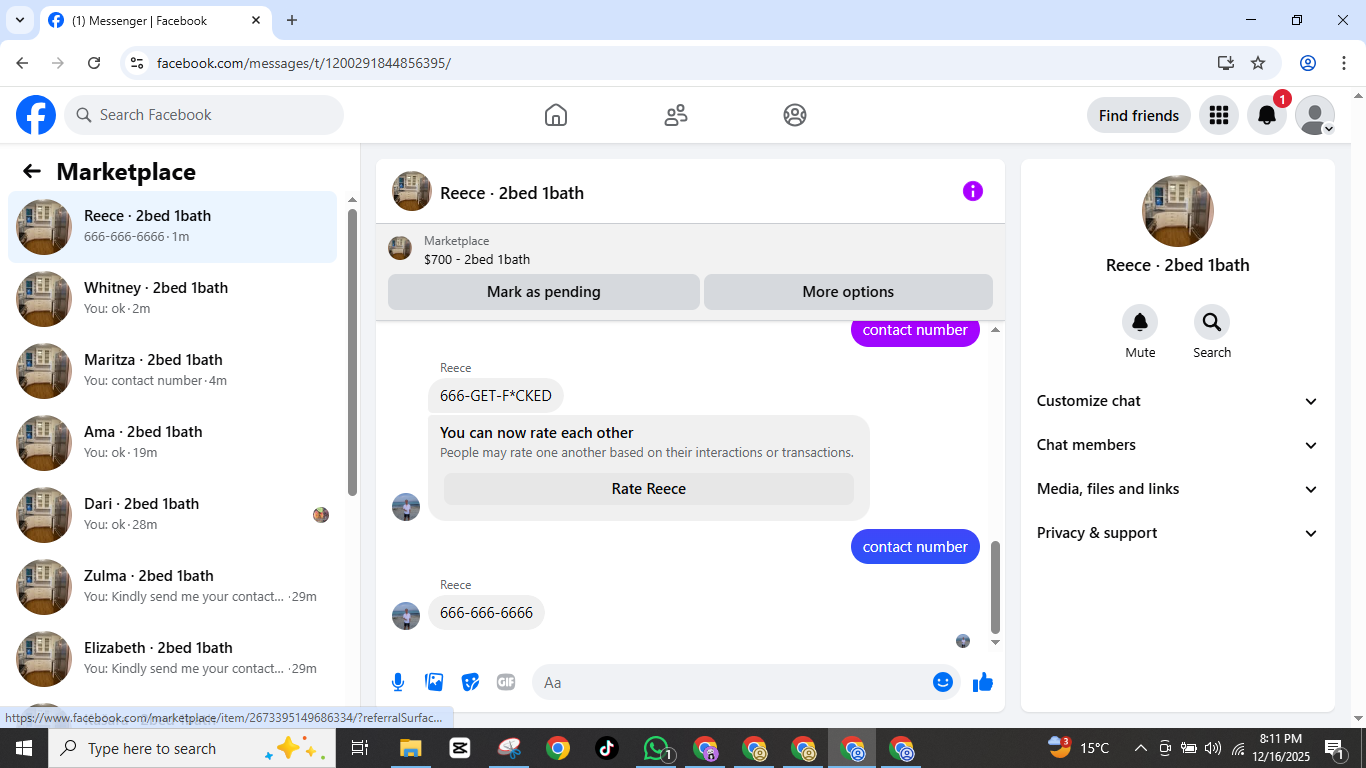Open Whitney · 2bed 1bath conversation

pos(173,299)
